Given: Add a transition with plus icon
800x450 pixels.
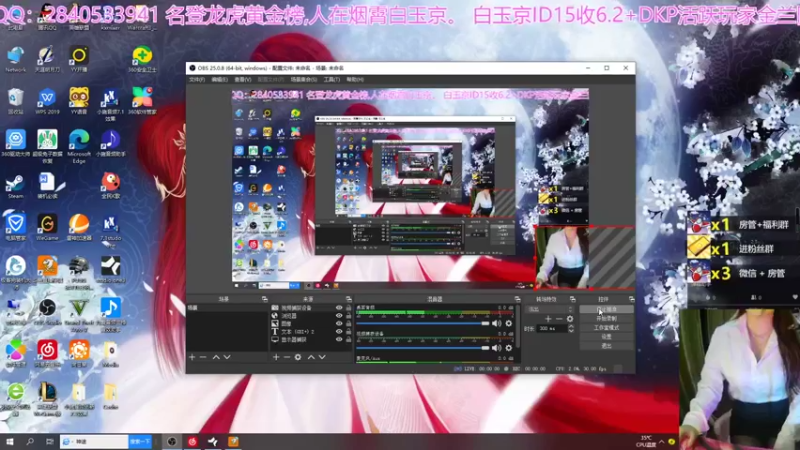Looking at the screenshot, I should (x=548, y=319).
